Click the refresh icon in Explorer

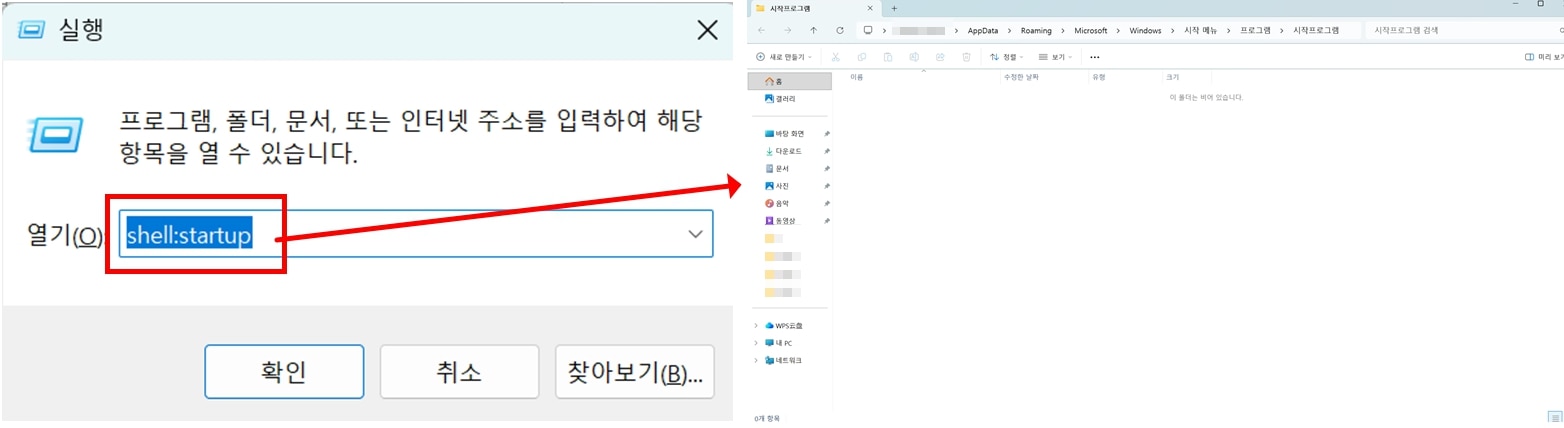click(840, 31)
